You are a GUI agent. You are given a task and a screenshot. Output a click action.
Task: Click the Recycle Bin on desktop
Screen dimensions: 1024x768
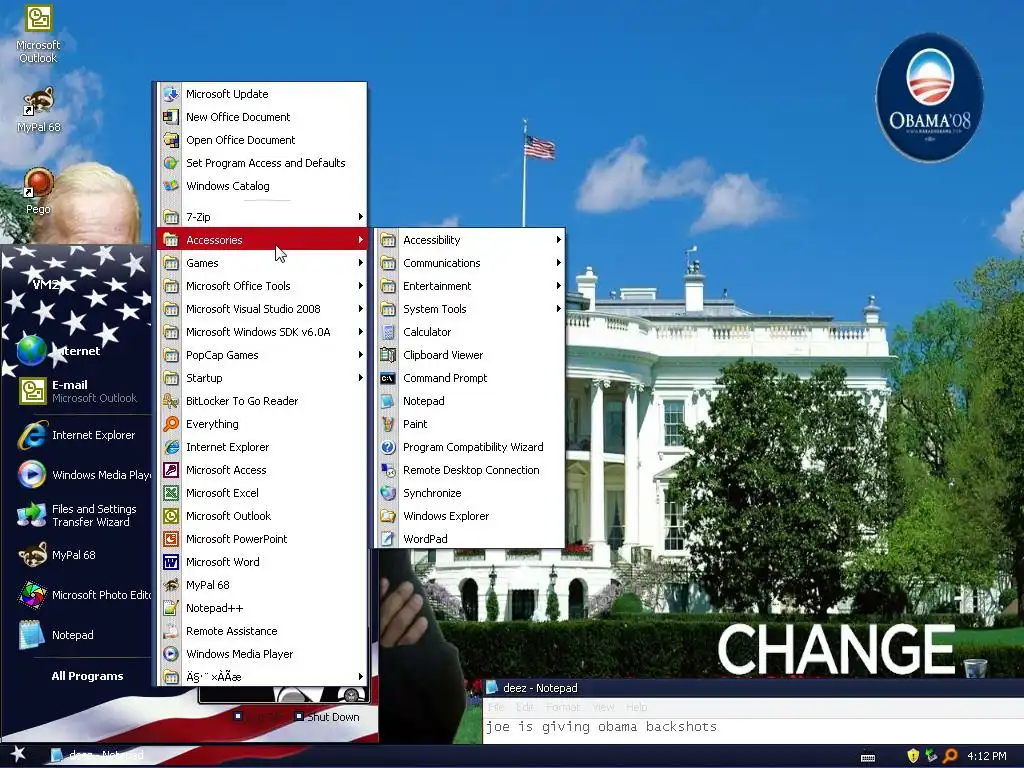point(975,667)
